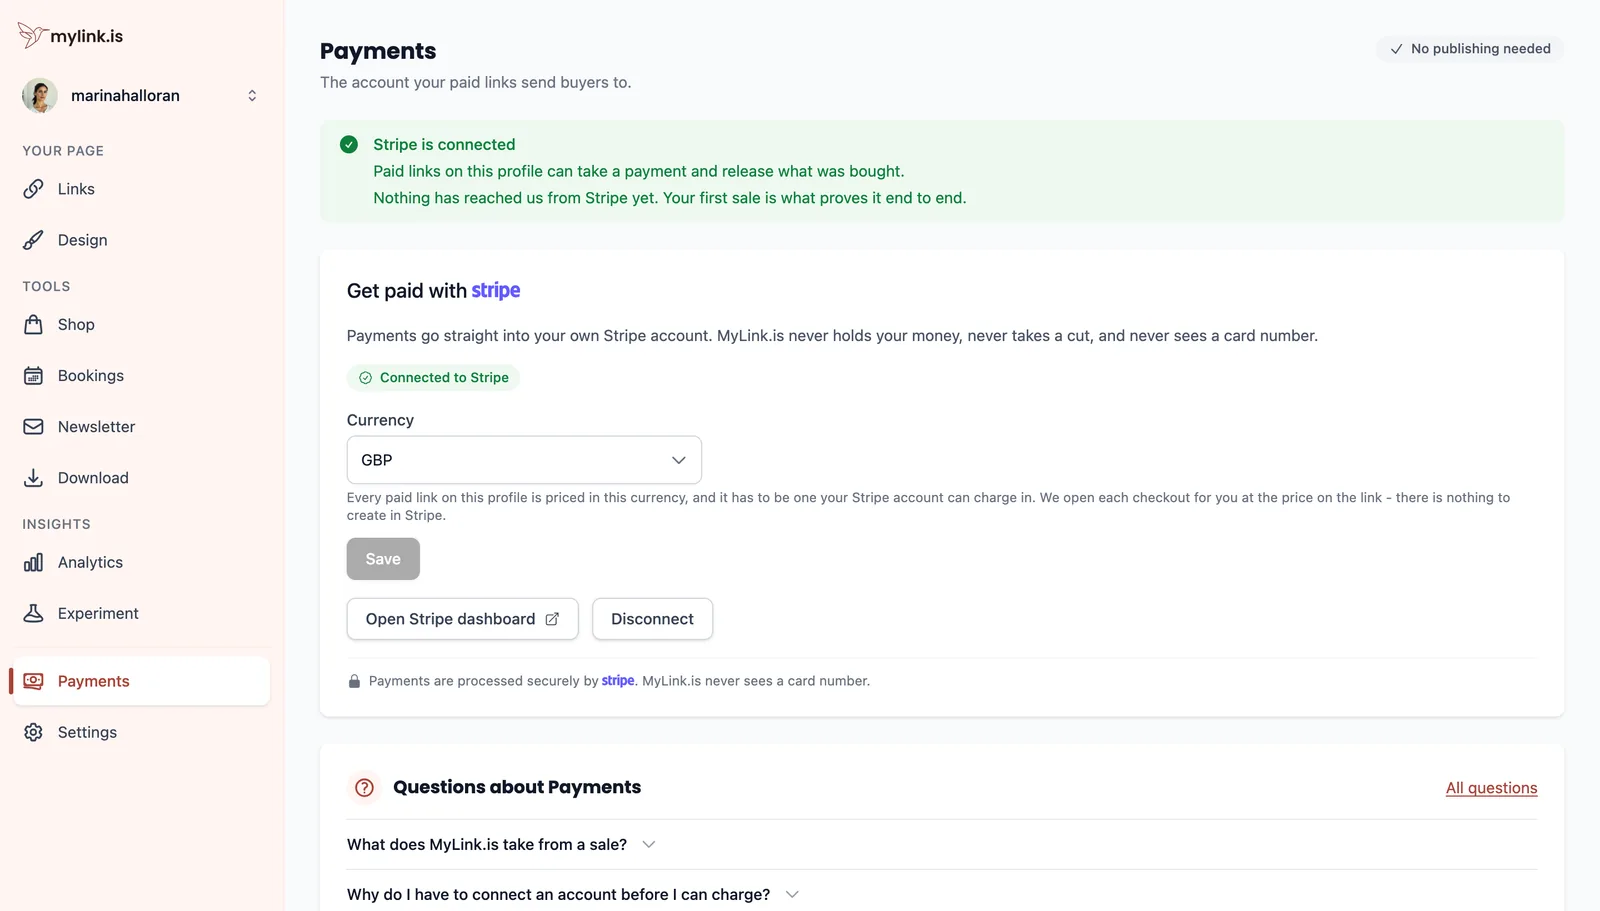The height and width of the screenshot is (911, 1600).
Task: Select Download in sidebar
Action: [x=141, y=478]
